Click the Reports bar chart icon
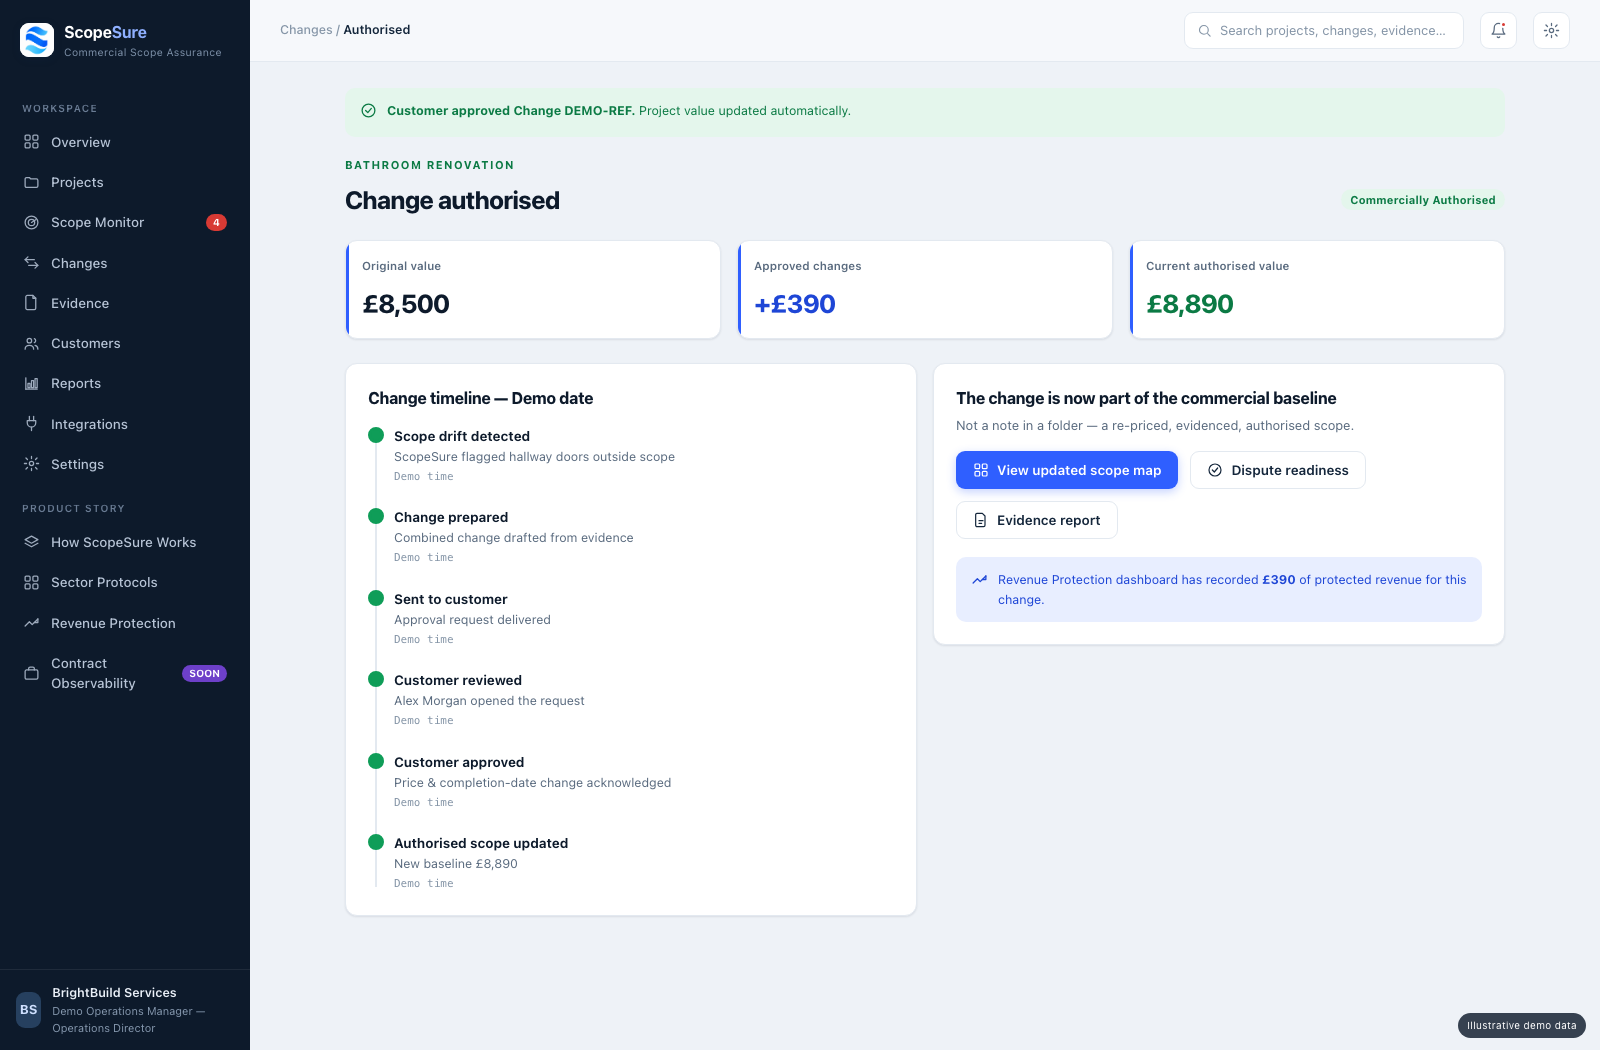 pos(32,383)
